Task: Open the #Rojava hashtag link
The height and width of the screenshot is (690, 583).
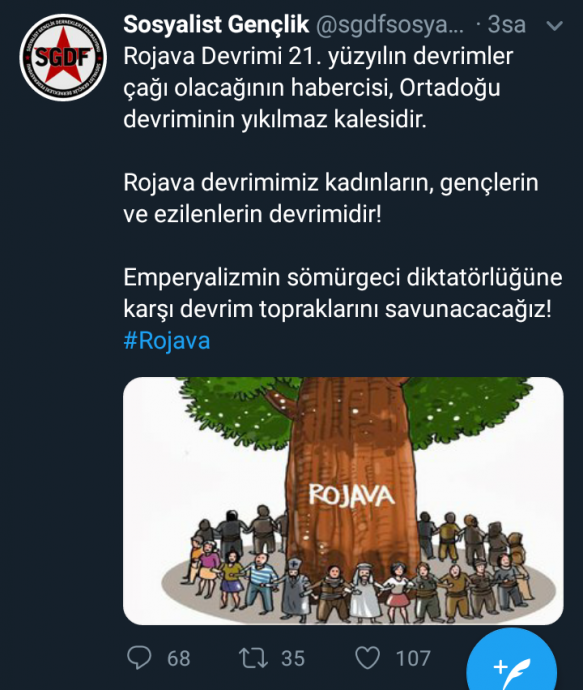Action: point(167,341)
